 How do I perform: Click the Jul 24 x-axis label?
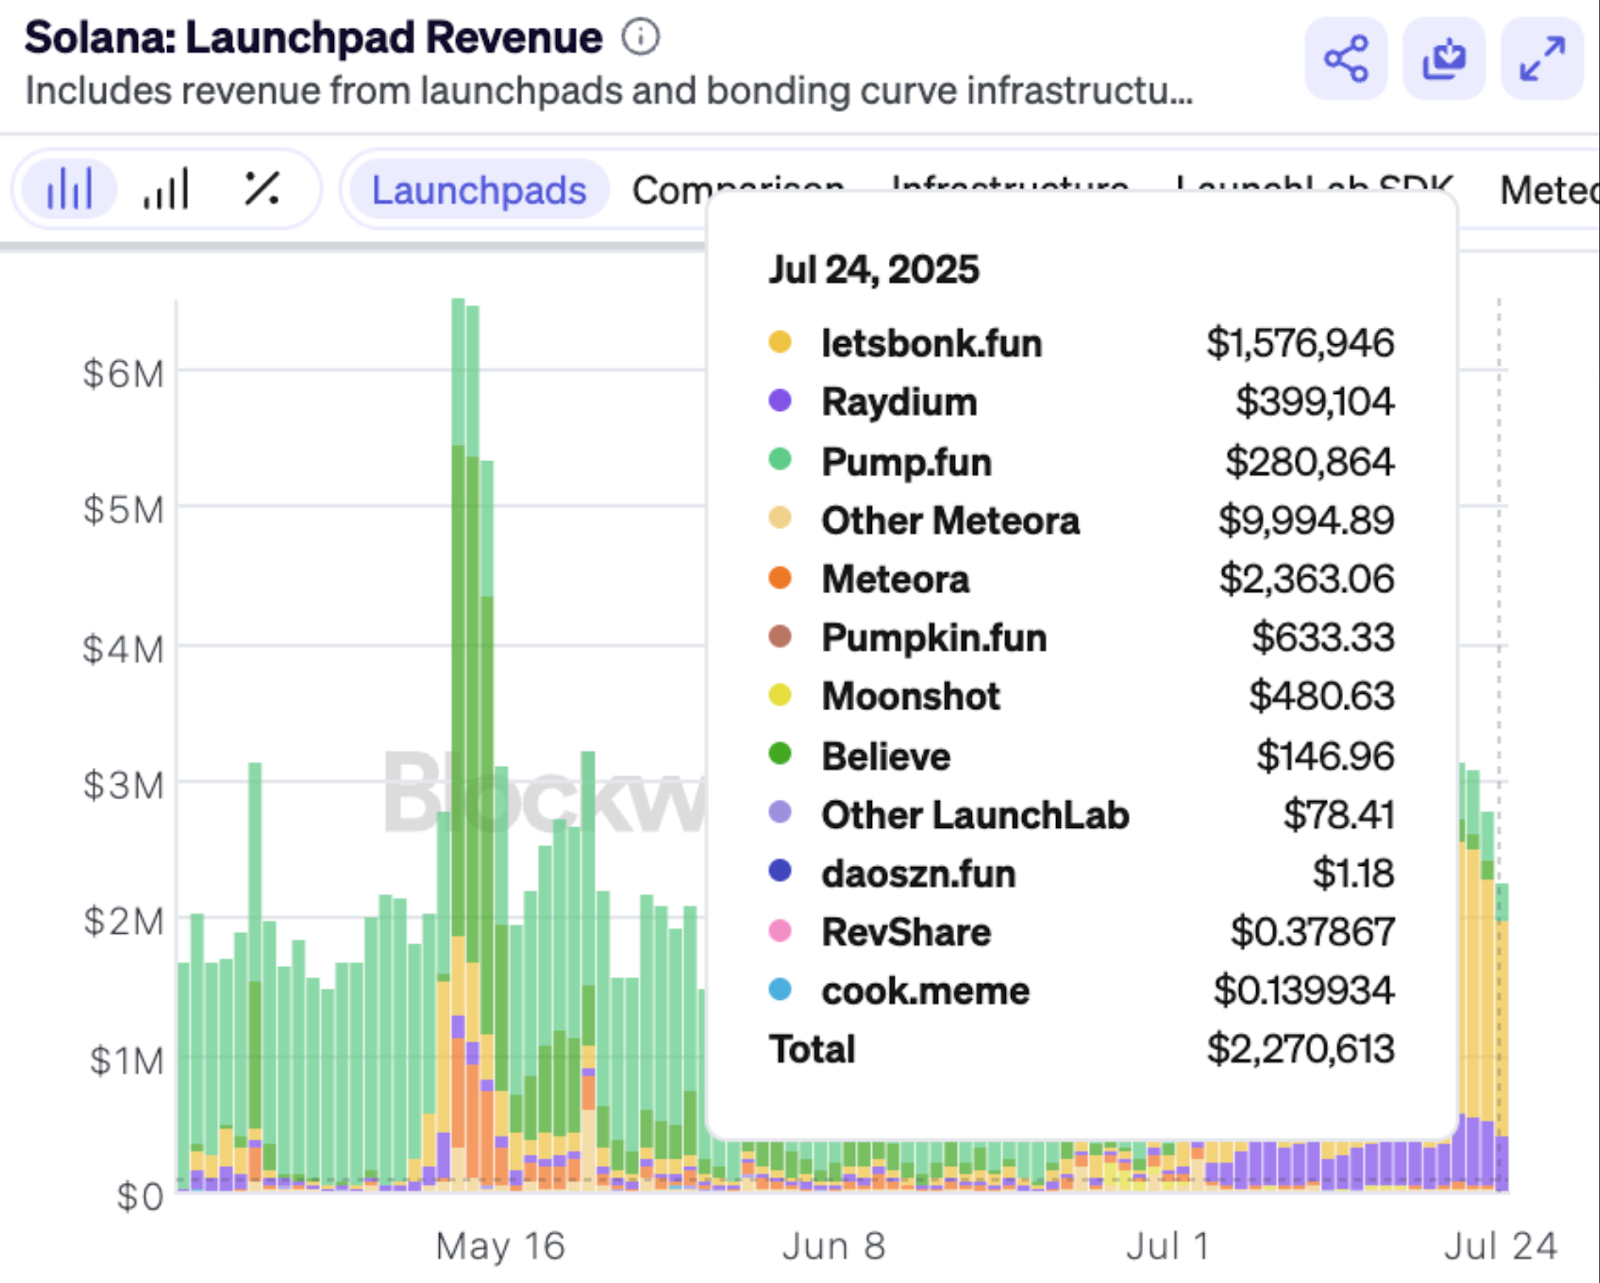(x=1500, y=1246)
